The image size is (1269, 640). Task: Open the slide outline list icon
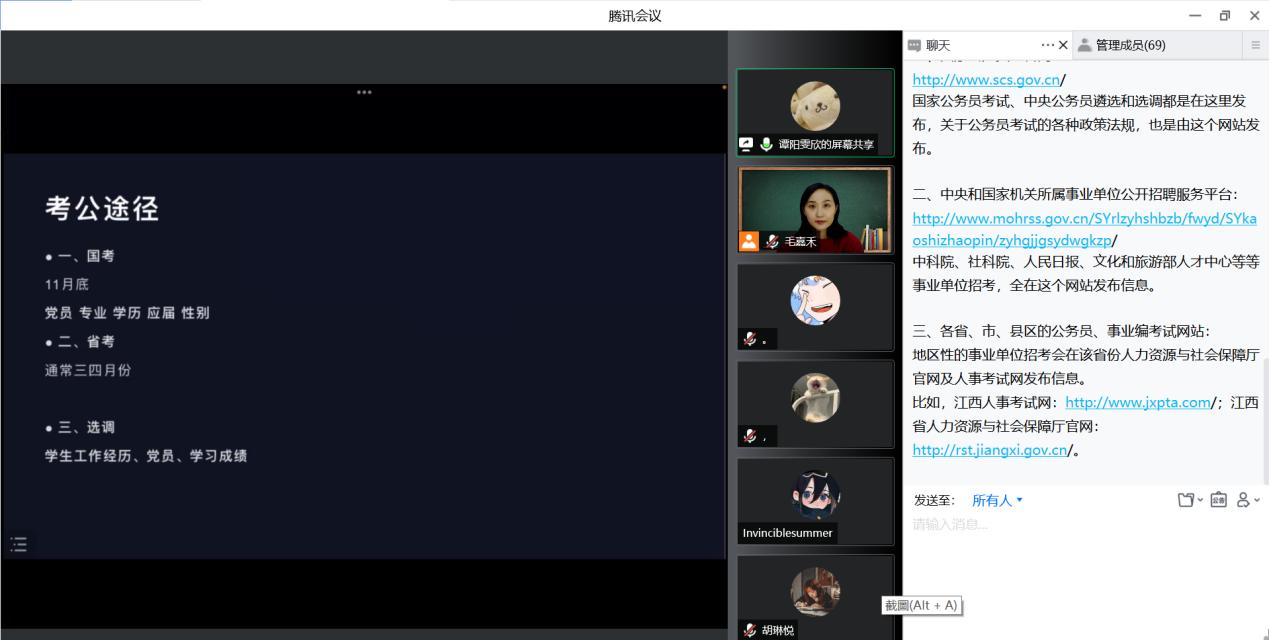pyautogui.click(x=18, y=545)
